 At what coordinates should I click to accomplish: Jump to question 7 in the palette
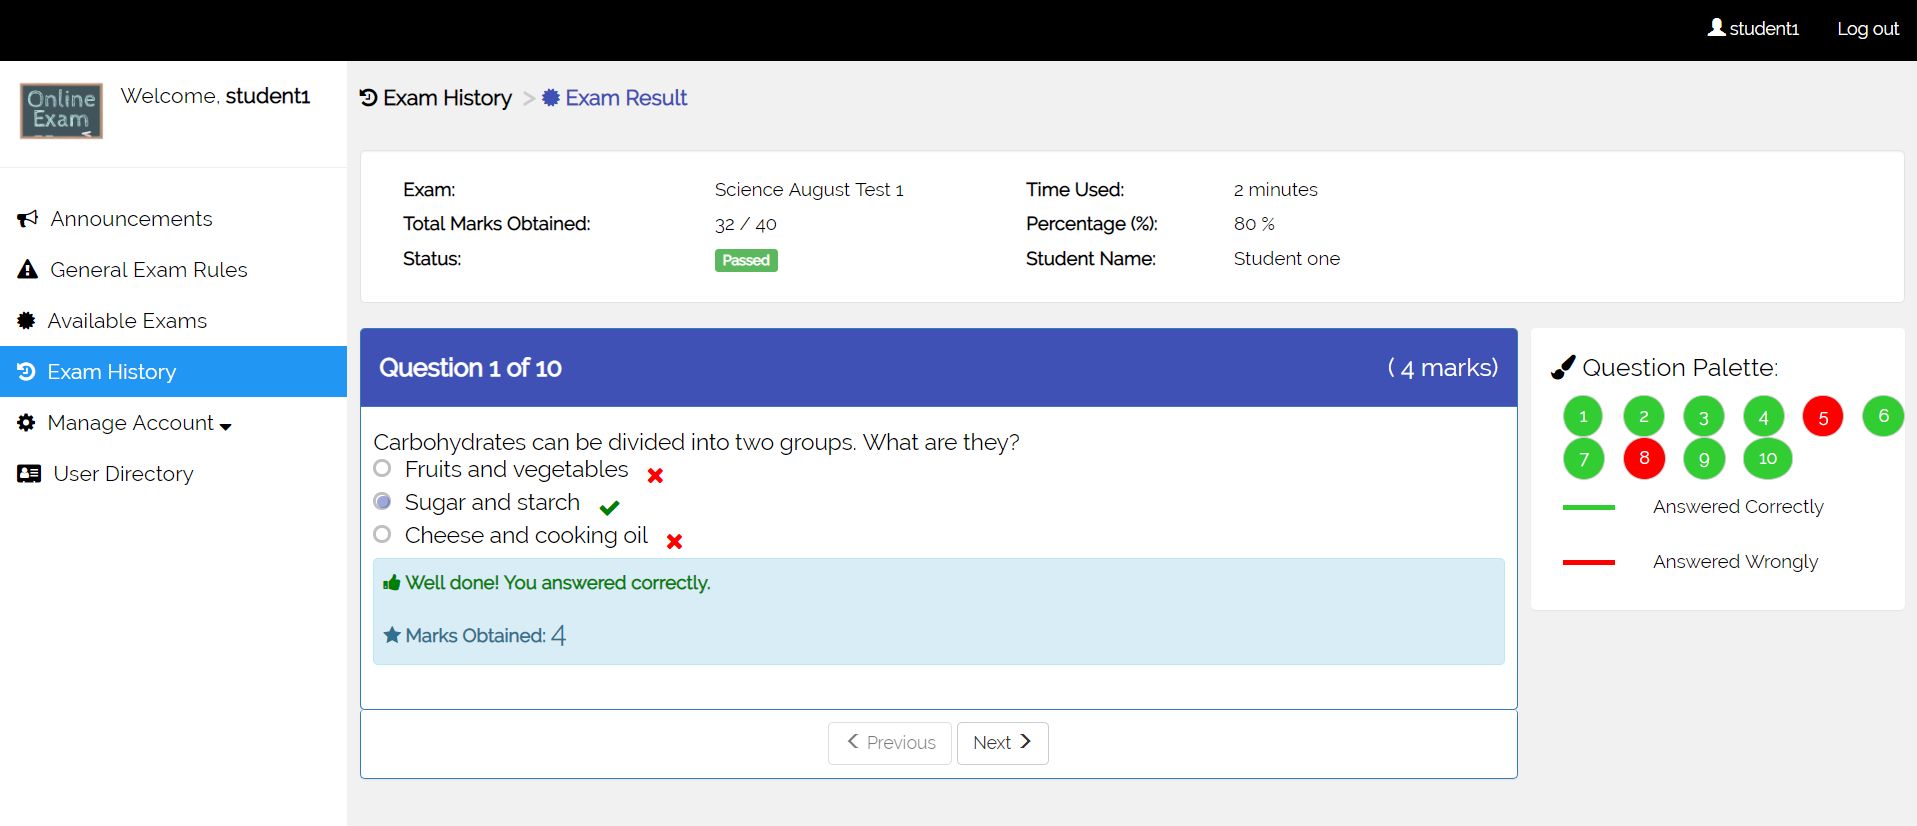pos(1584,459)
